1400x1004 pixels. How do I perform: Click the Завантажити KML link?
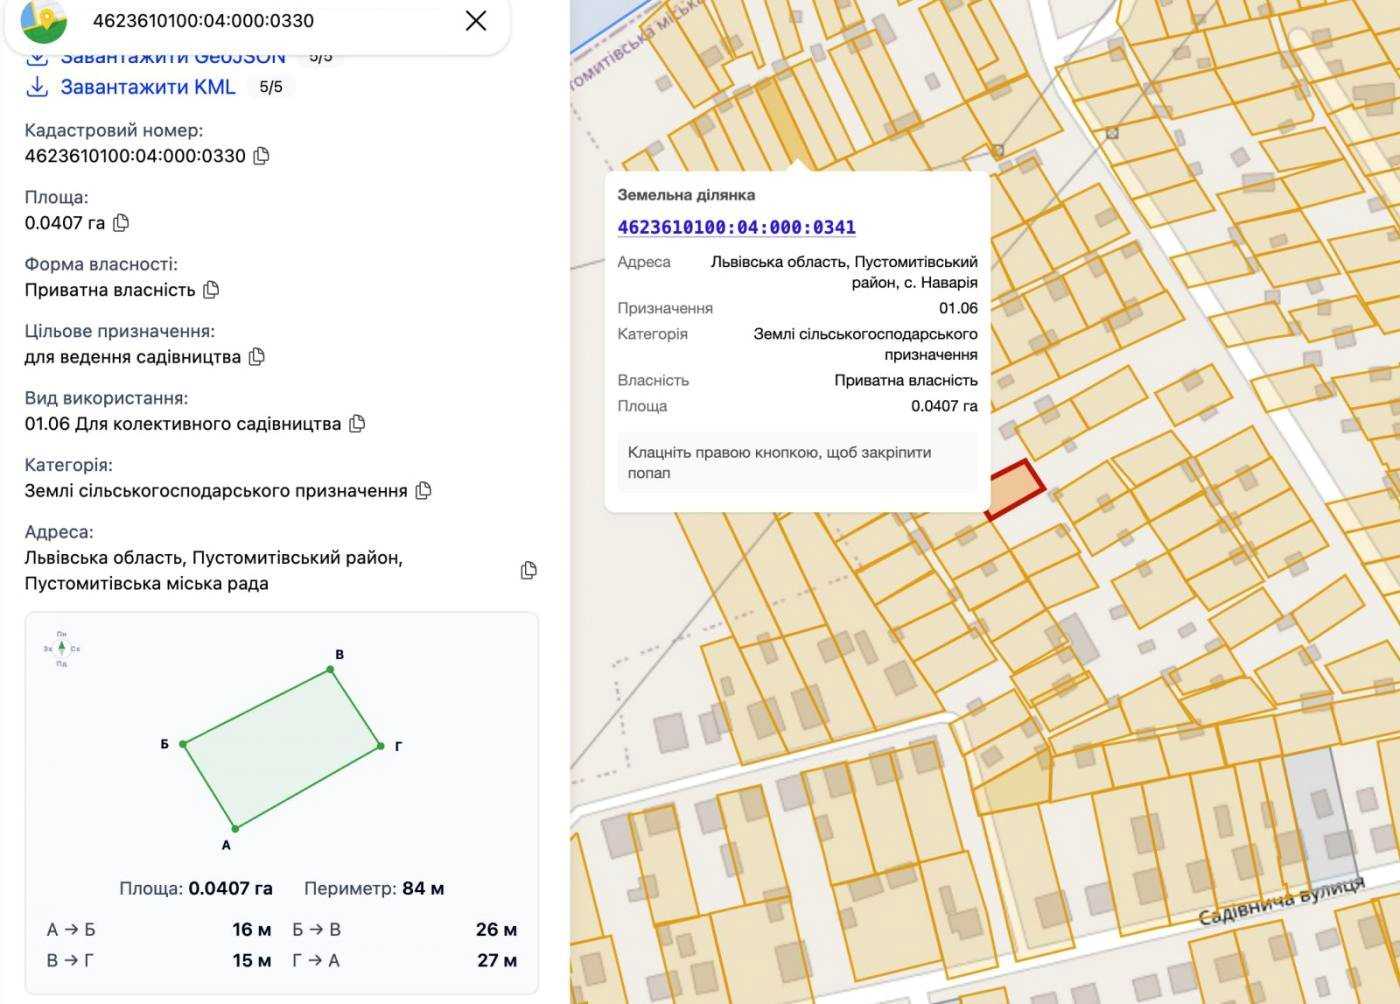pos(148,87)
